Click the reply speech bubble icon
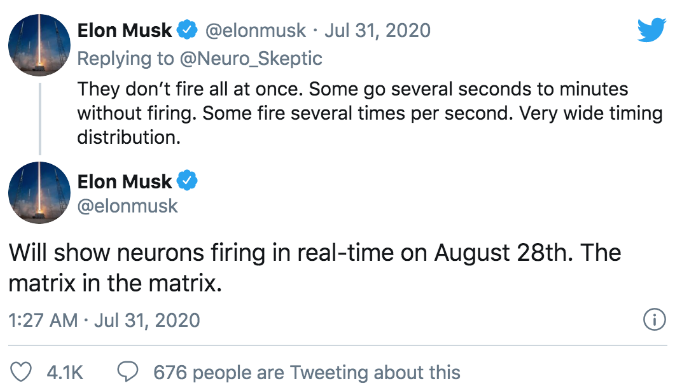The height and width of the screenshot is (389, 680). click(128, 372)
